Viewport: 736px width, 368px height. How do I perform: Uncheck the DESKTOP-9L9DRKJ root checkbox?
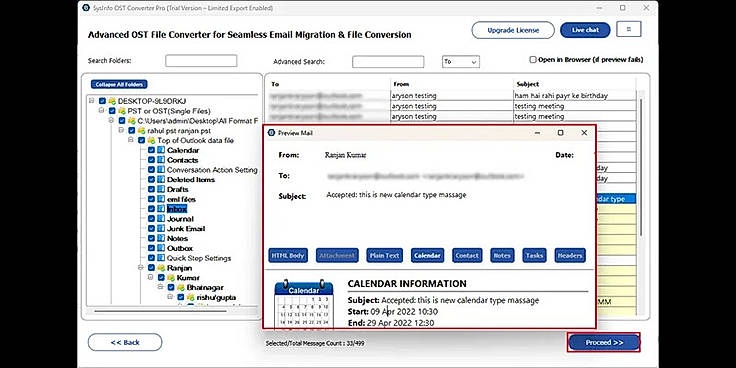[102, 101]
